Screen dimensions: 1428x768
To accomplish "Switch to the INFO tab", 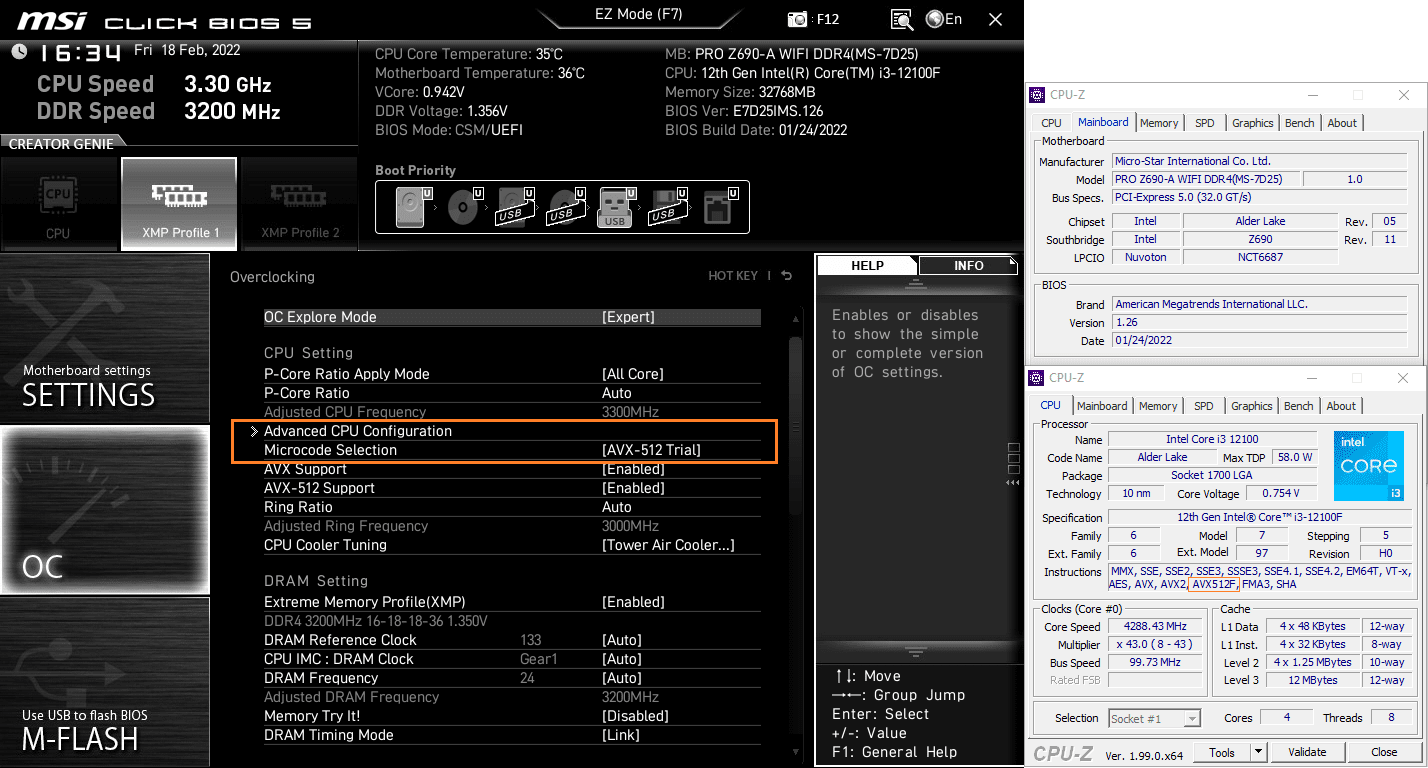I will click(x=968, y=265).
